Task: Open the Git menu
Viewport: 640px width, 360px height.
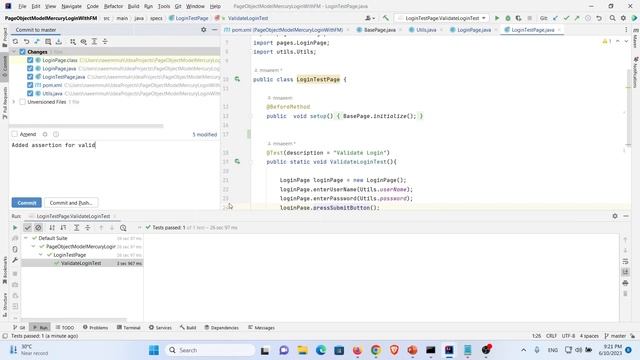Action: click(x=178, y=6)
